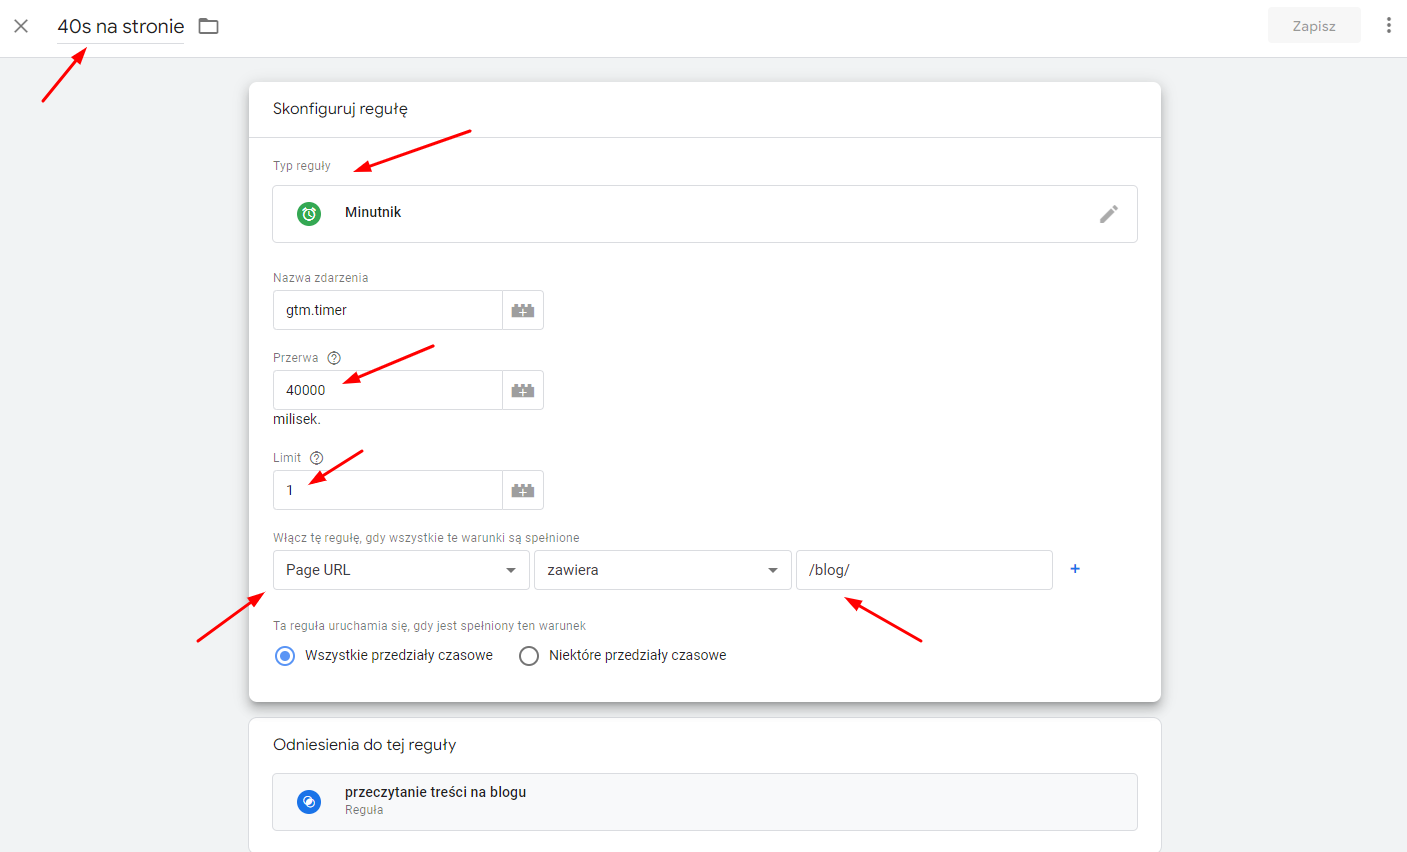This screenshot has width=1407, height=852.
Task: Click inside the /blog/ value field
Action: tap(923, 569)
